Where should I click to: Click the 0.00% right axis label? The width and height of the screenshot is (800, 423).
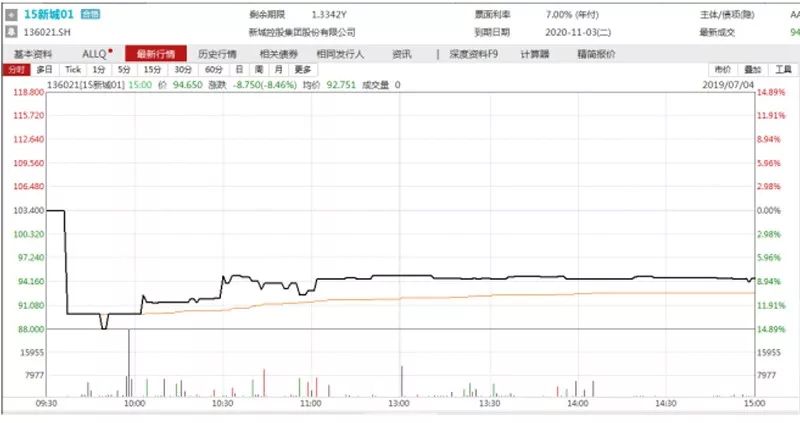pyautogui.click(x=768, y=210)
